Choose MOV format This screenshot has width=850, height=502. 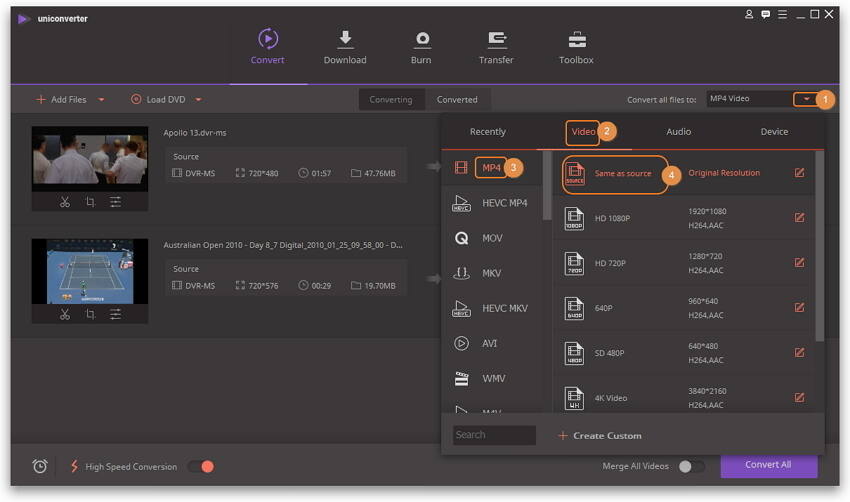click(492, 238)
